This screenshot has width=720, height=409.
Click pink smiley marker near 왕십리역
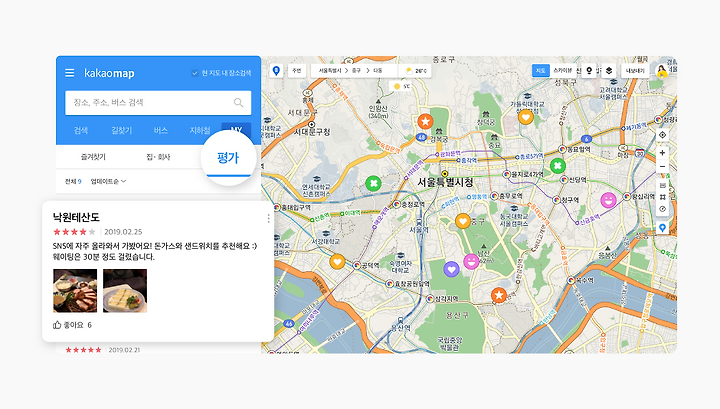tap(608, 200)
